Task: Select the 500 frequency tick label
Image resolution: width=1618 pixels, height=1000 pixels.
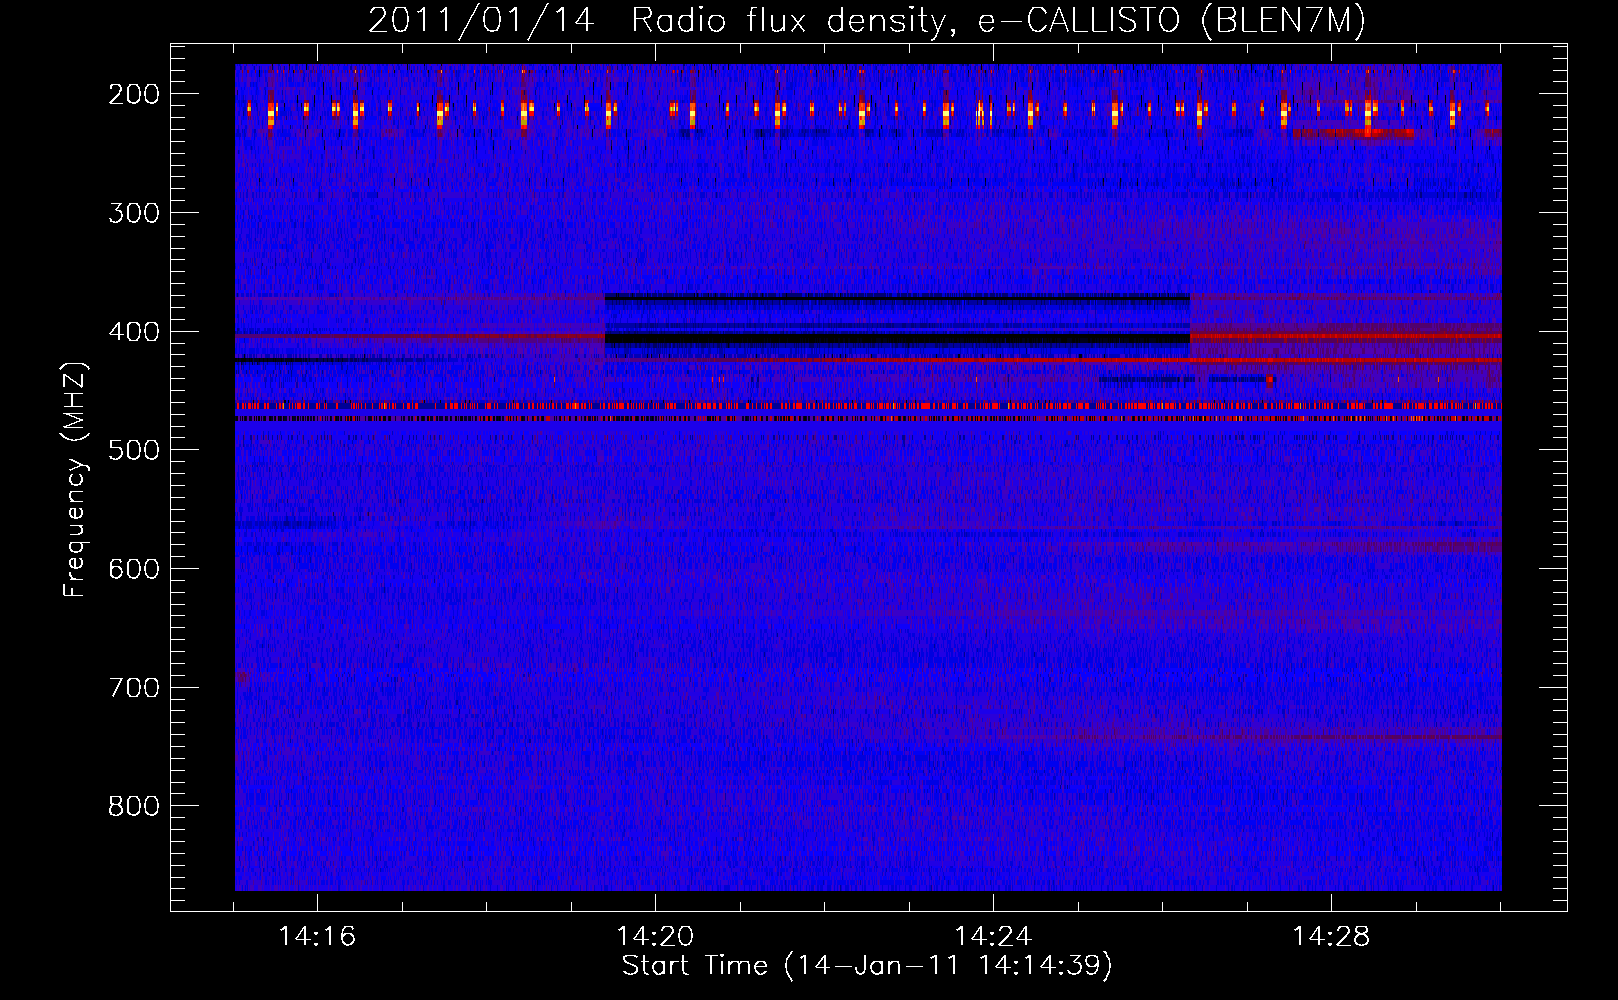Action: coord(134,450)
